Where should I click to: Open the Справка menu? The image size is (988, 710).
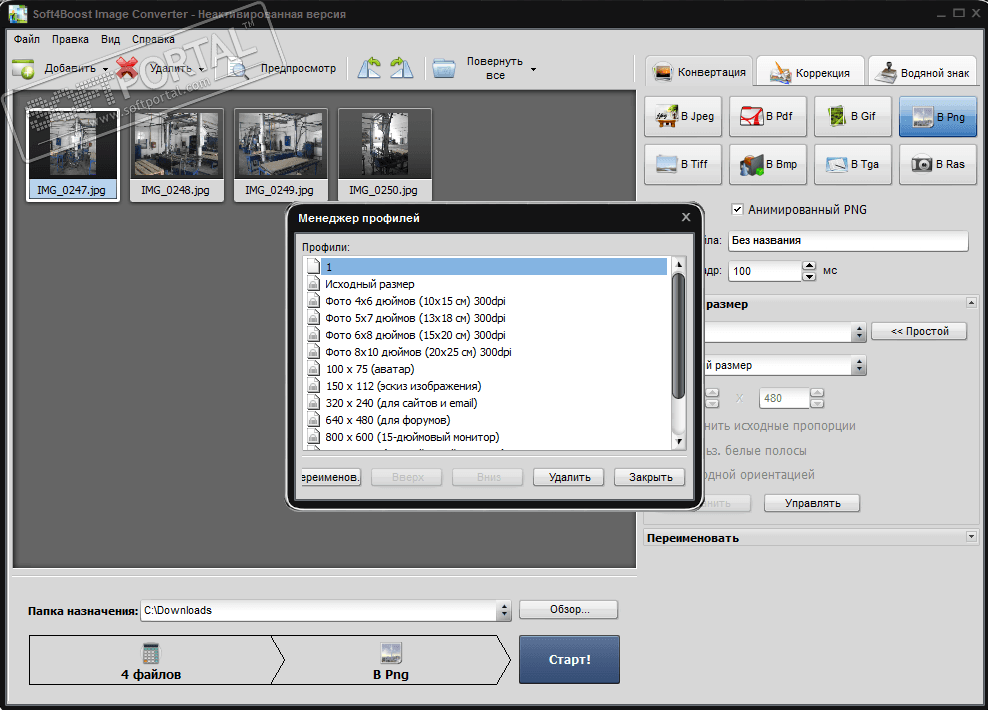pos(153,39)
